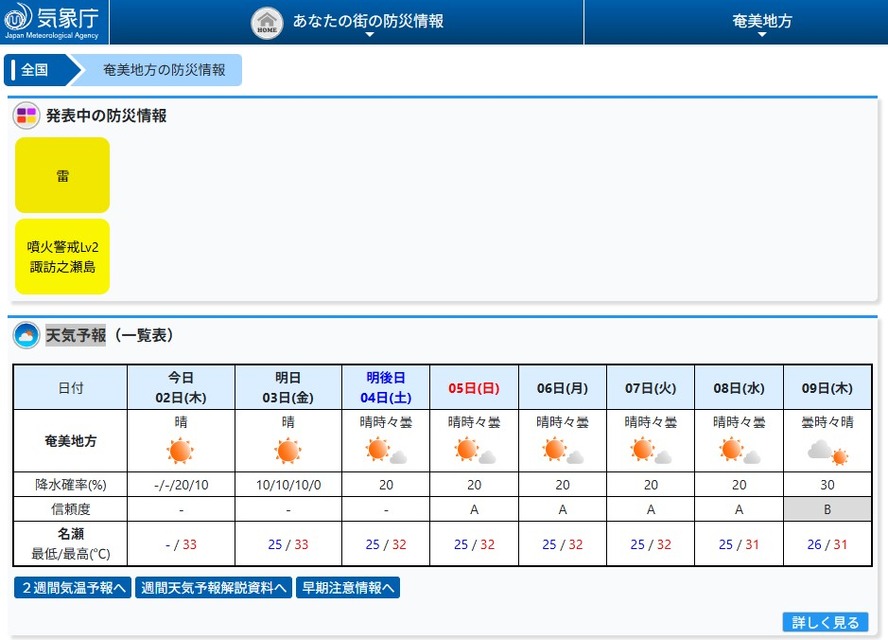Select the 05日(日) column header

(x=474, y=387)
